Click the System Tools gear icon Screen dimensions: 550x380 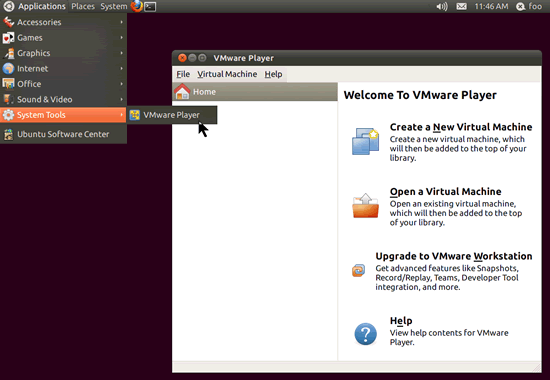pos(8,115)
